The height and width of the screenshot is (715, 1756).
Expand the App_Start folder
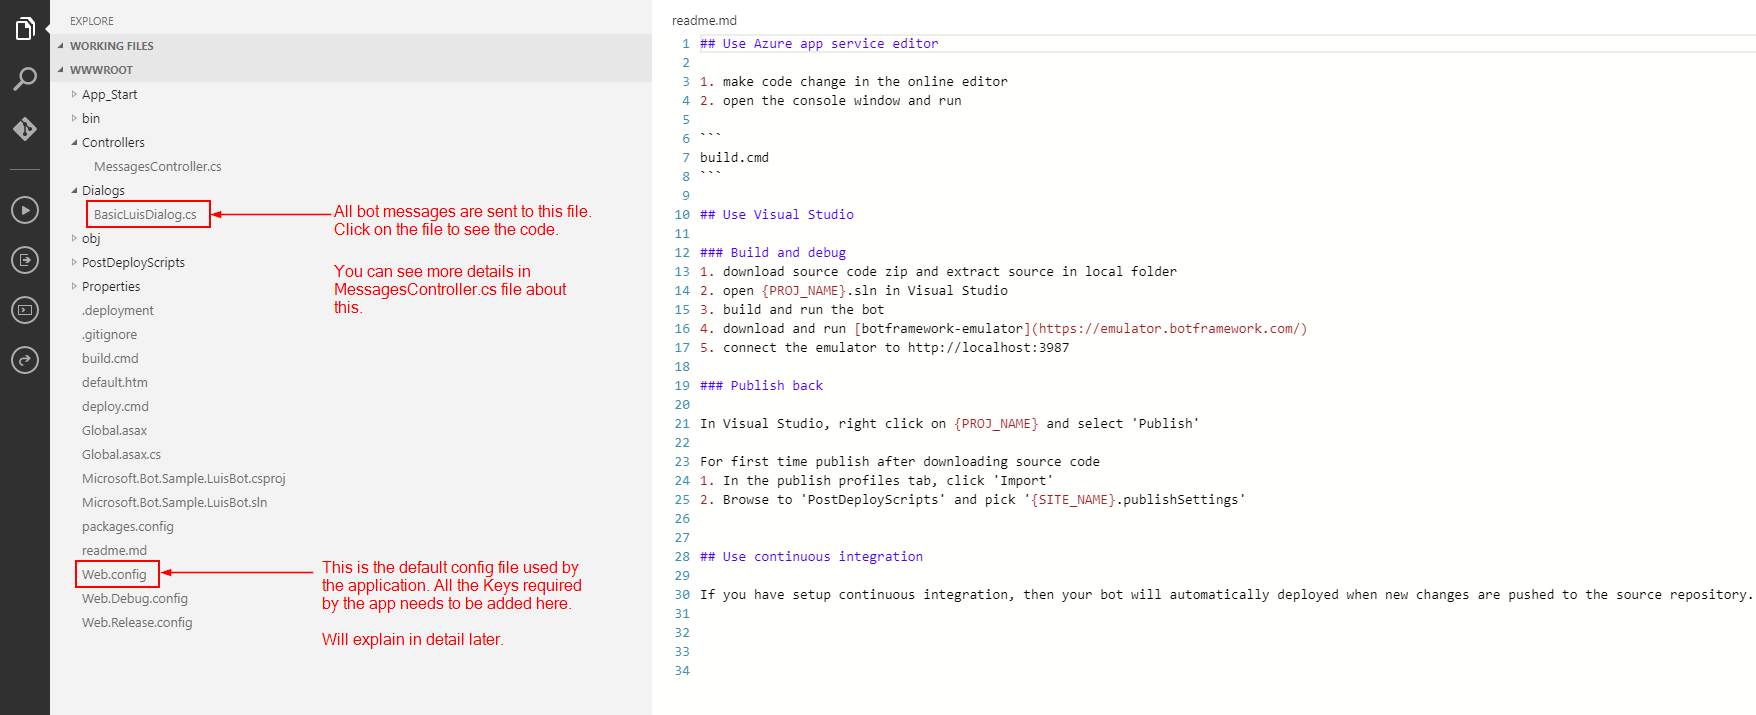pos(109,94)
